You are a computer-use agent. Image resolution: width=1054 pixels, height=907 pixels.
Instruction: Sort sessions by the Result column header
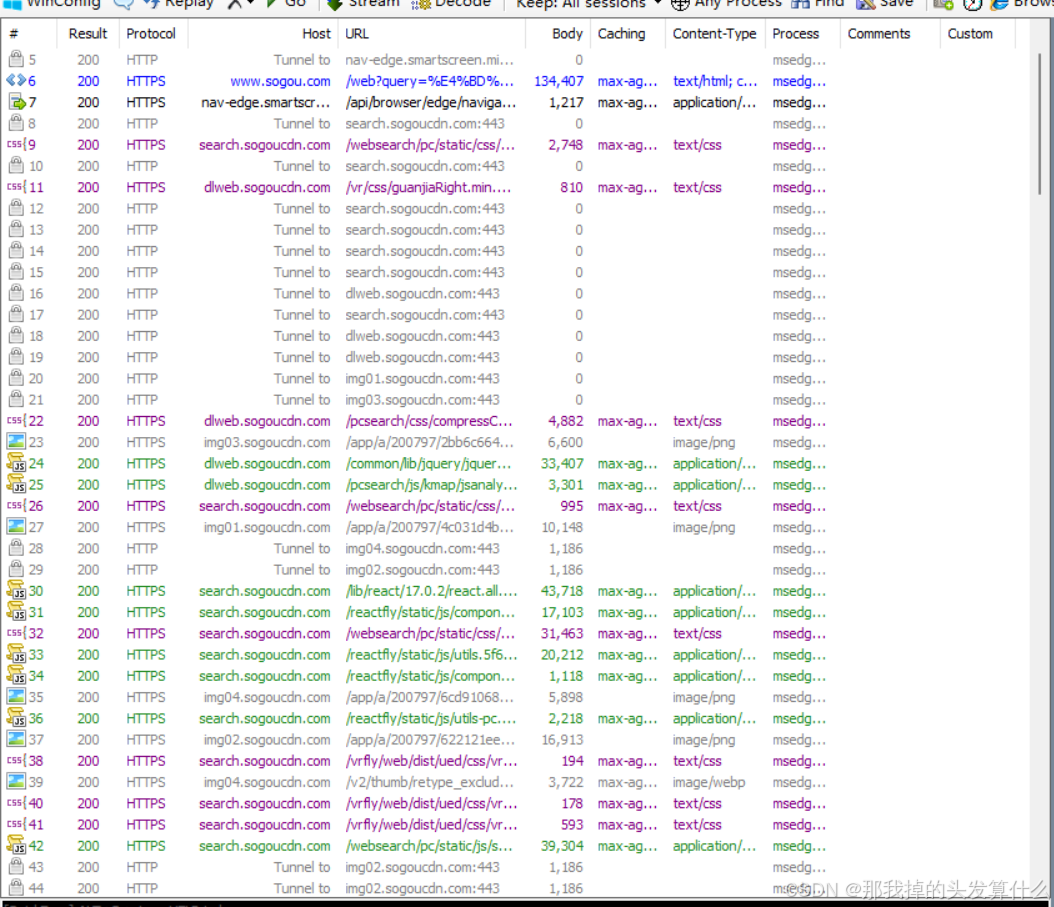[x=88, y=34]
